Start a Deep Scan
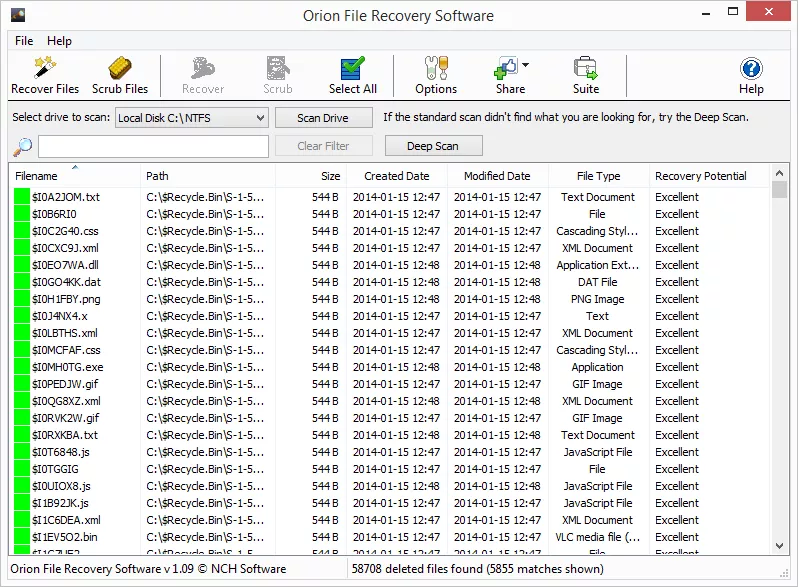 (432, 146)
